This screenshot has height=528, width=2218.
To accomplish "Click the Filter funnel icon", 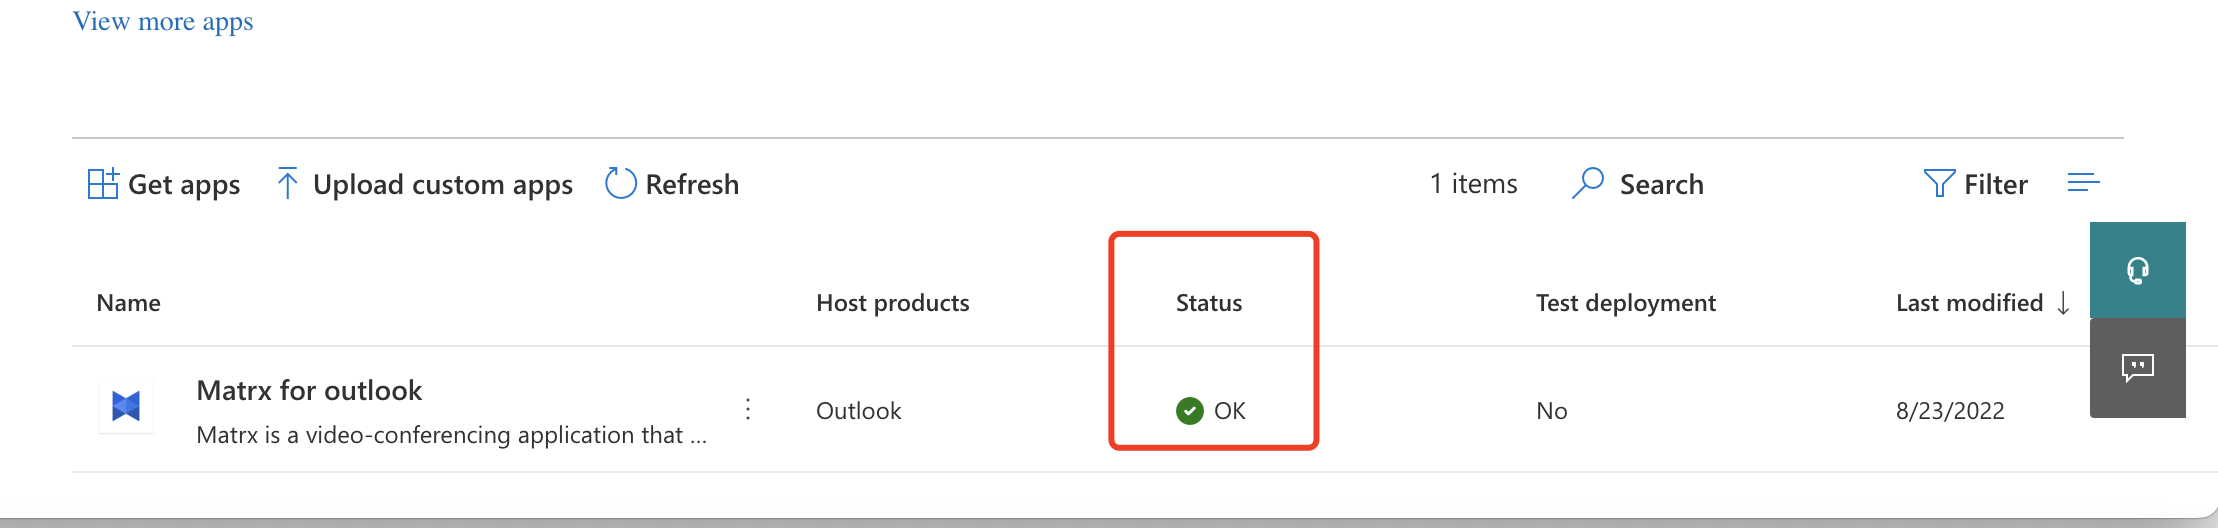I will click(x=1939, y=183).
